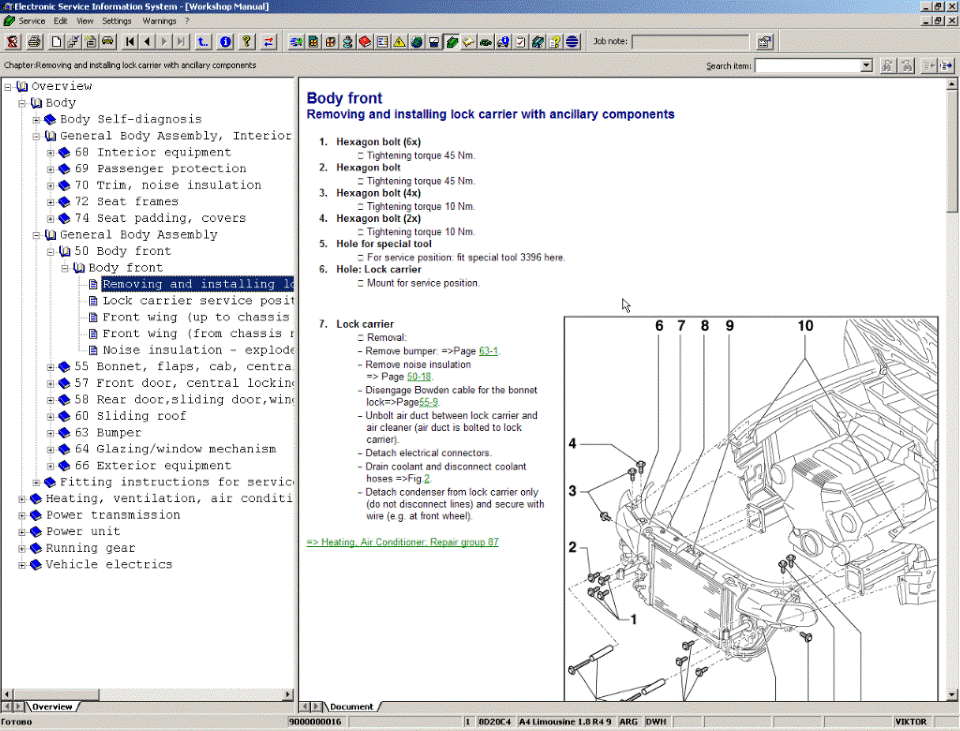Go to previous page with left arrow
The width and height of the screenshot is (960, 731).
pyautogui.click(x=147, y=42)
